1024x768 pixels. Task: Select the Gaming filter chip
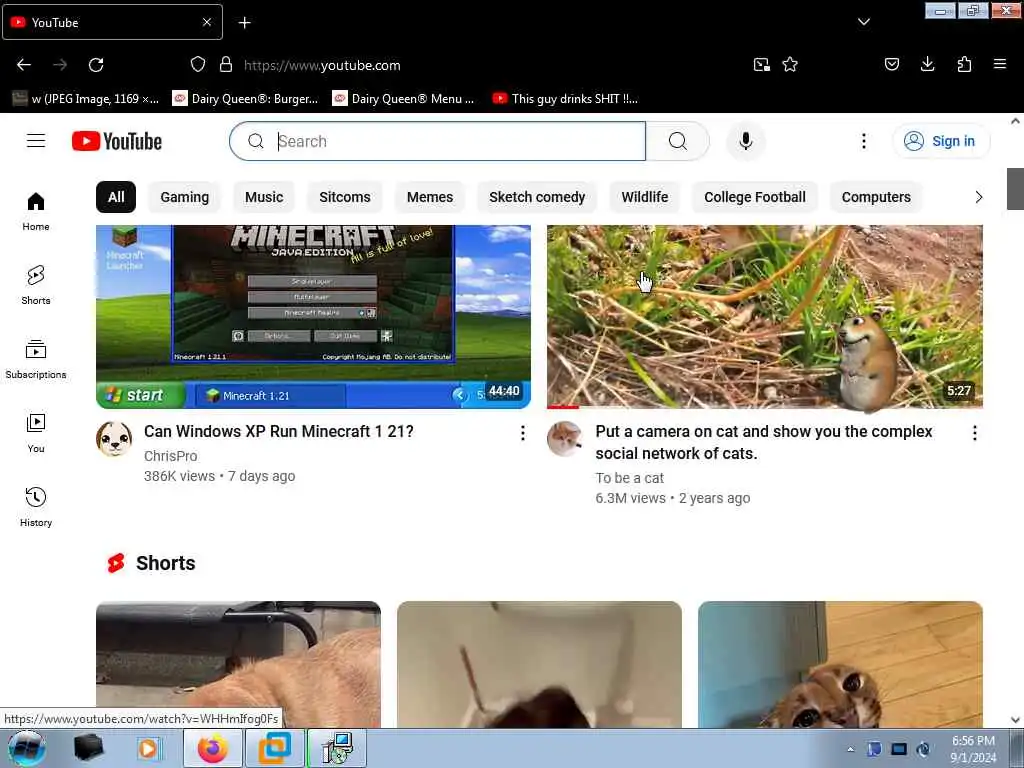tap(185, 197)
